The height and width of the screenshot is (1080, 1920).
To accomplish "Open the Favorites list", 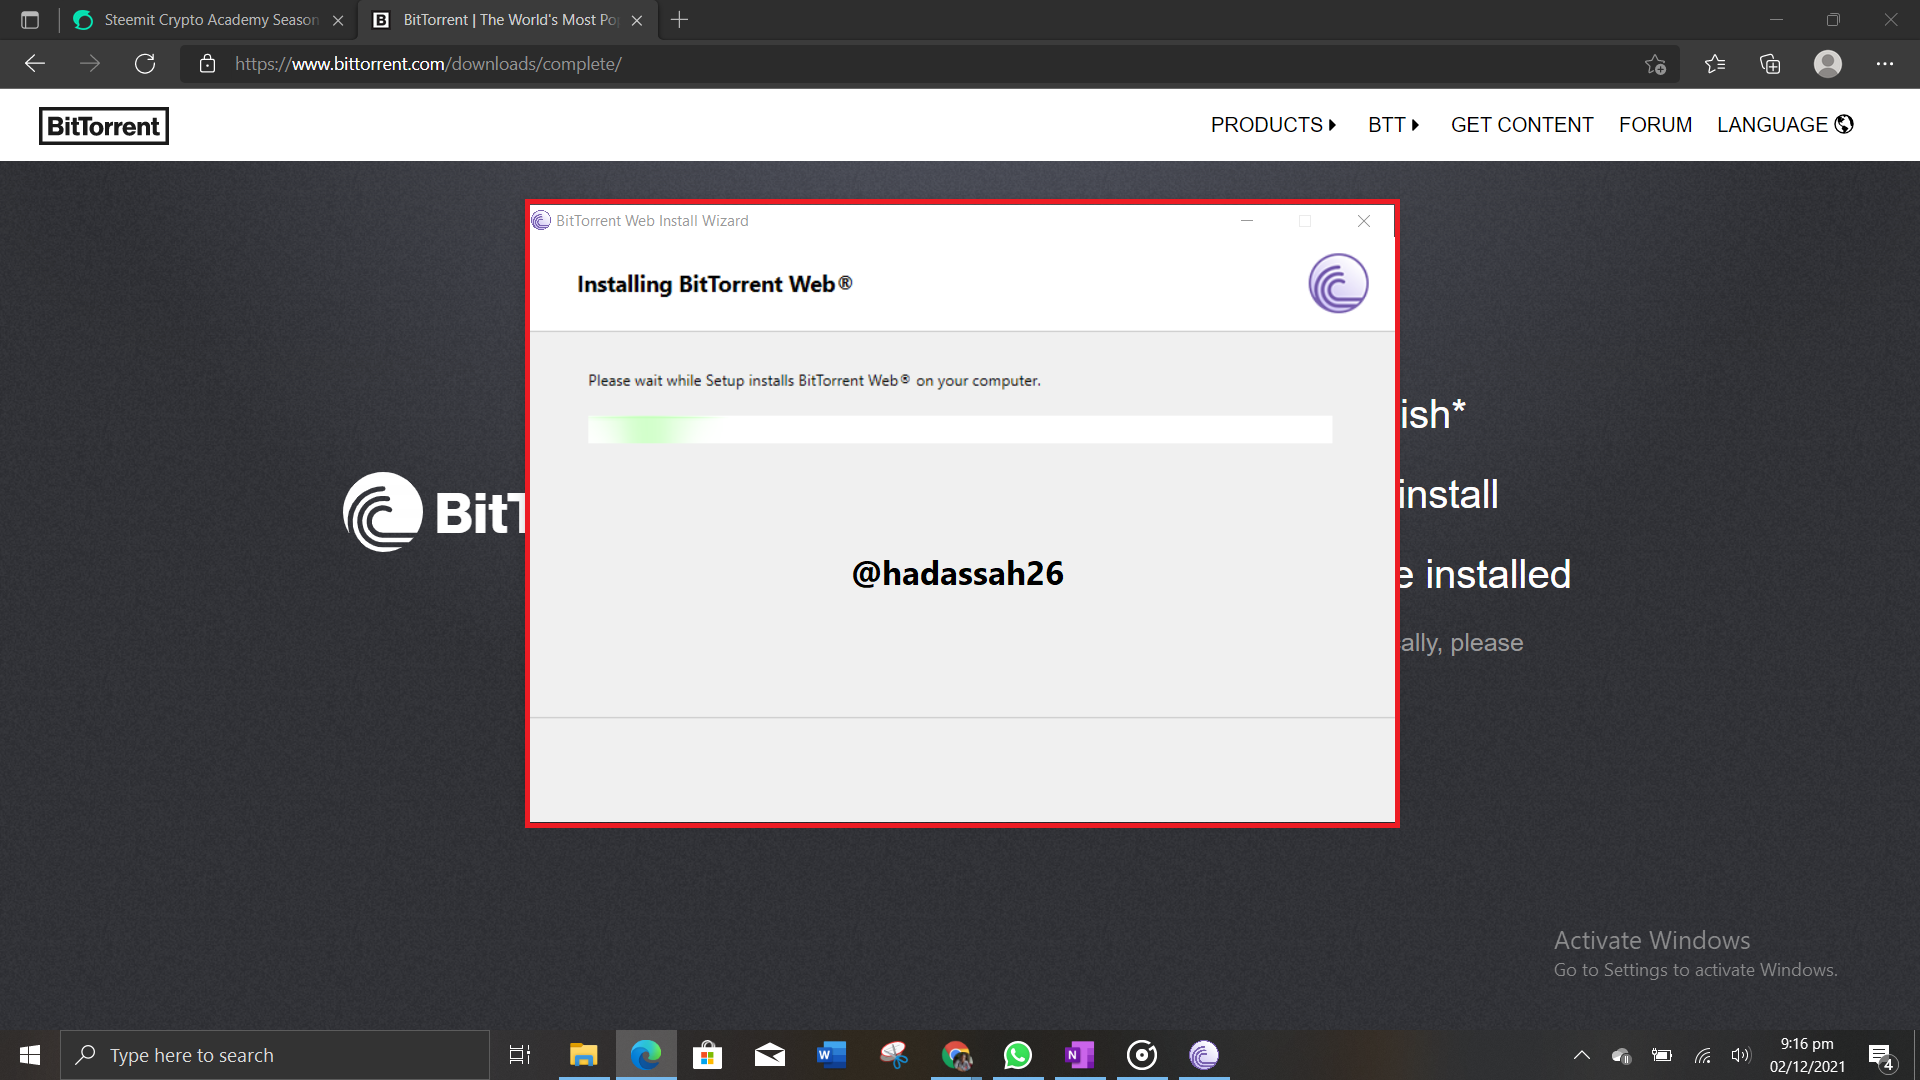I will tap(1714, 64).
